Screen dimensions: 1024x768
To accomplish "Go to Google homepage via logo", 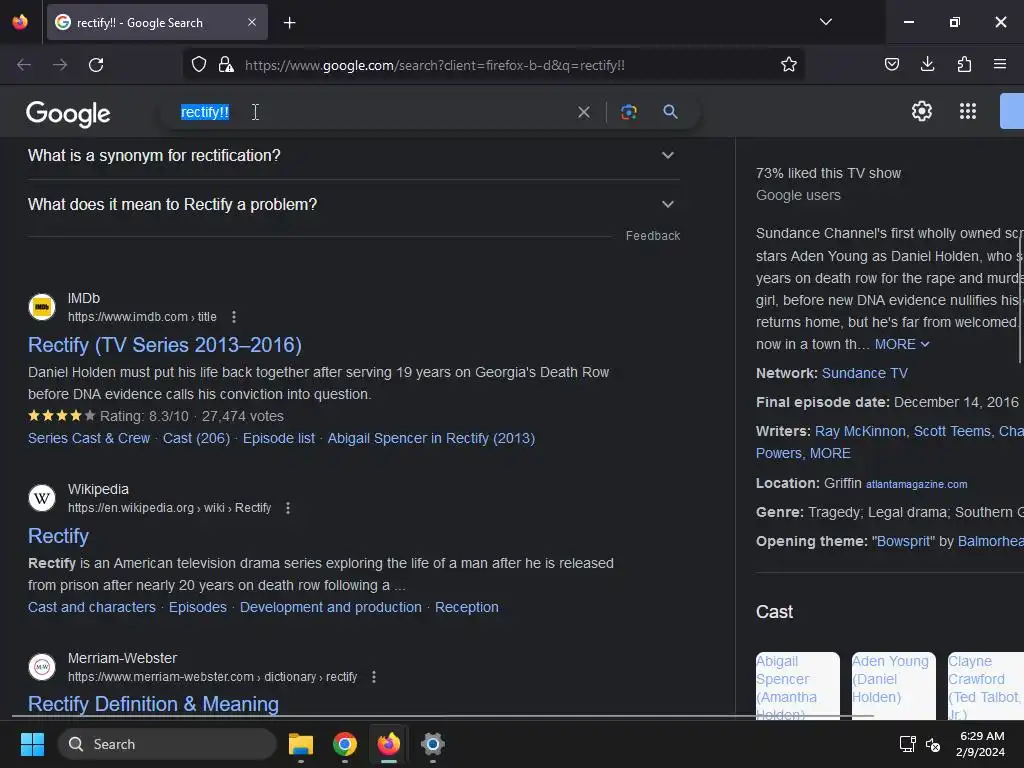I will [69, 114].
